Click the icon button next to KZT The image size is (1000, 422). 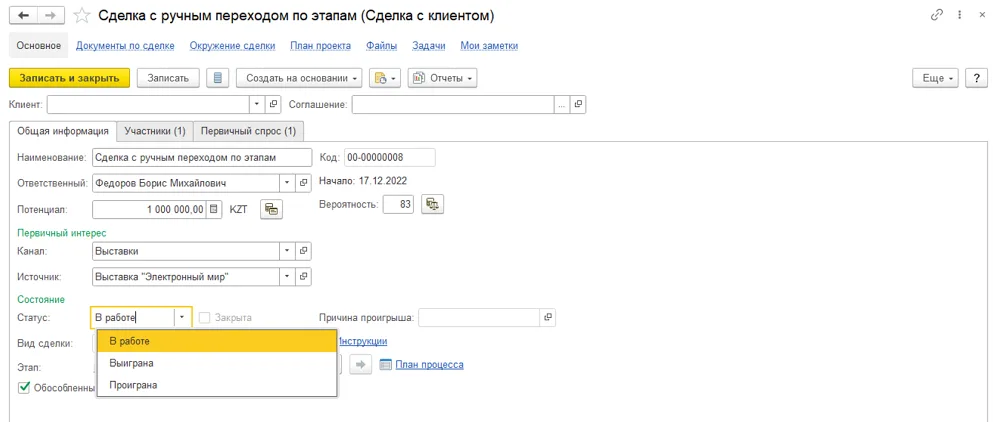(272, 208)
